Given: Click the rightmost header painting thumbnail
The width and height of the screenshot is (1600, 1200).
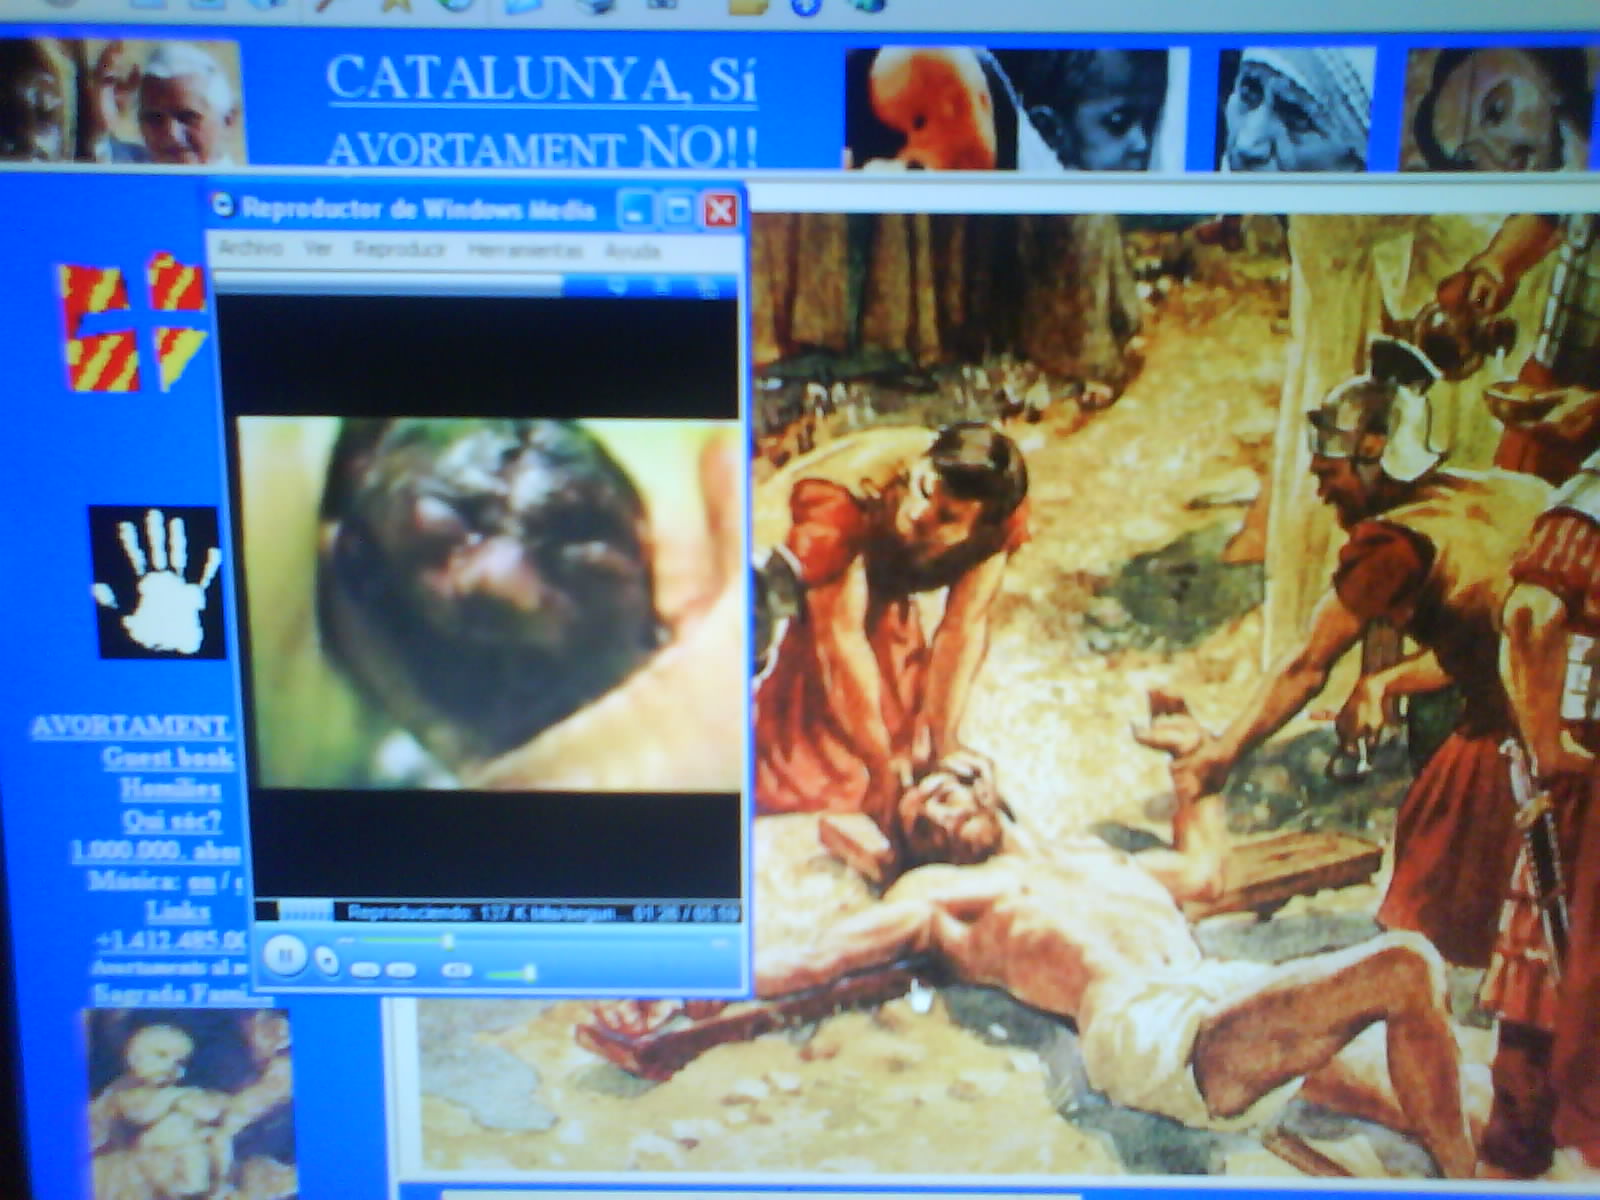Looking at the screenshot, I should 1498,108.
